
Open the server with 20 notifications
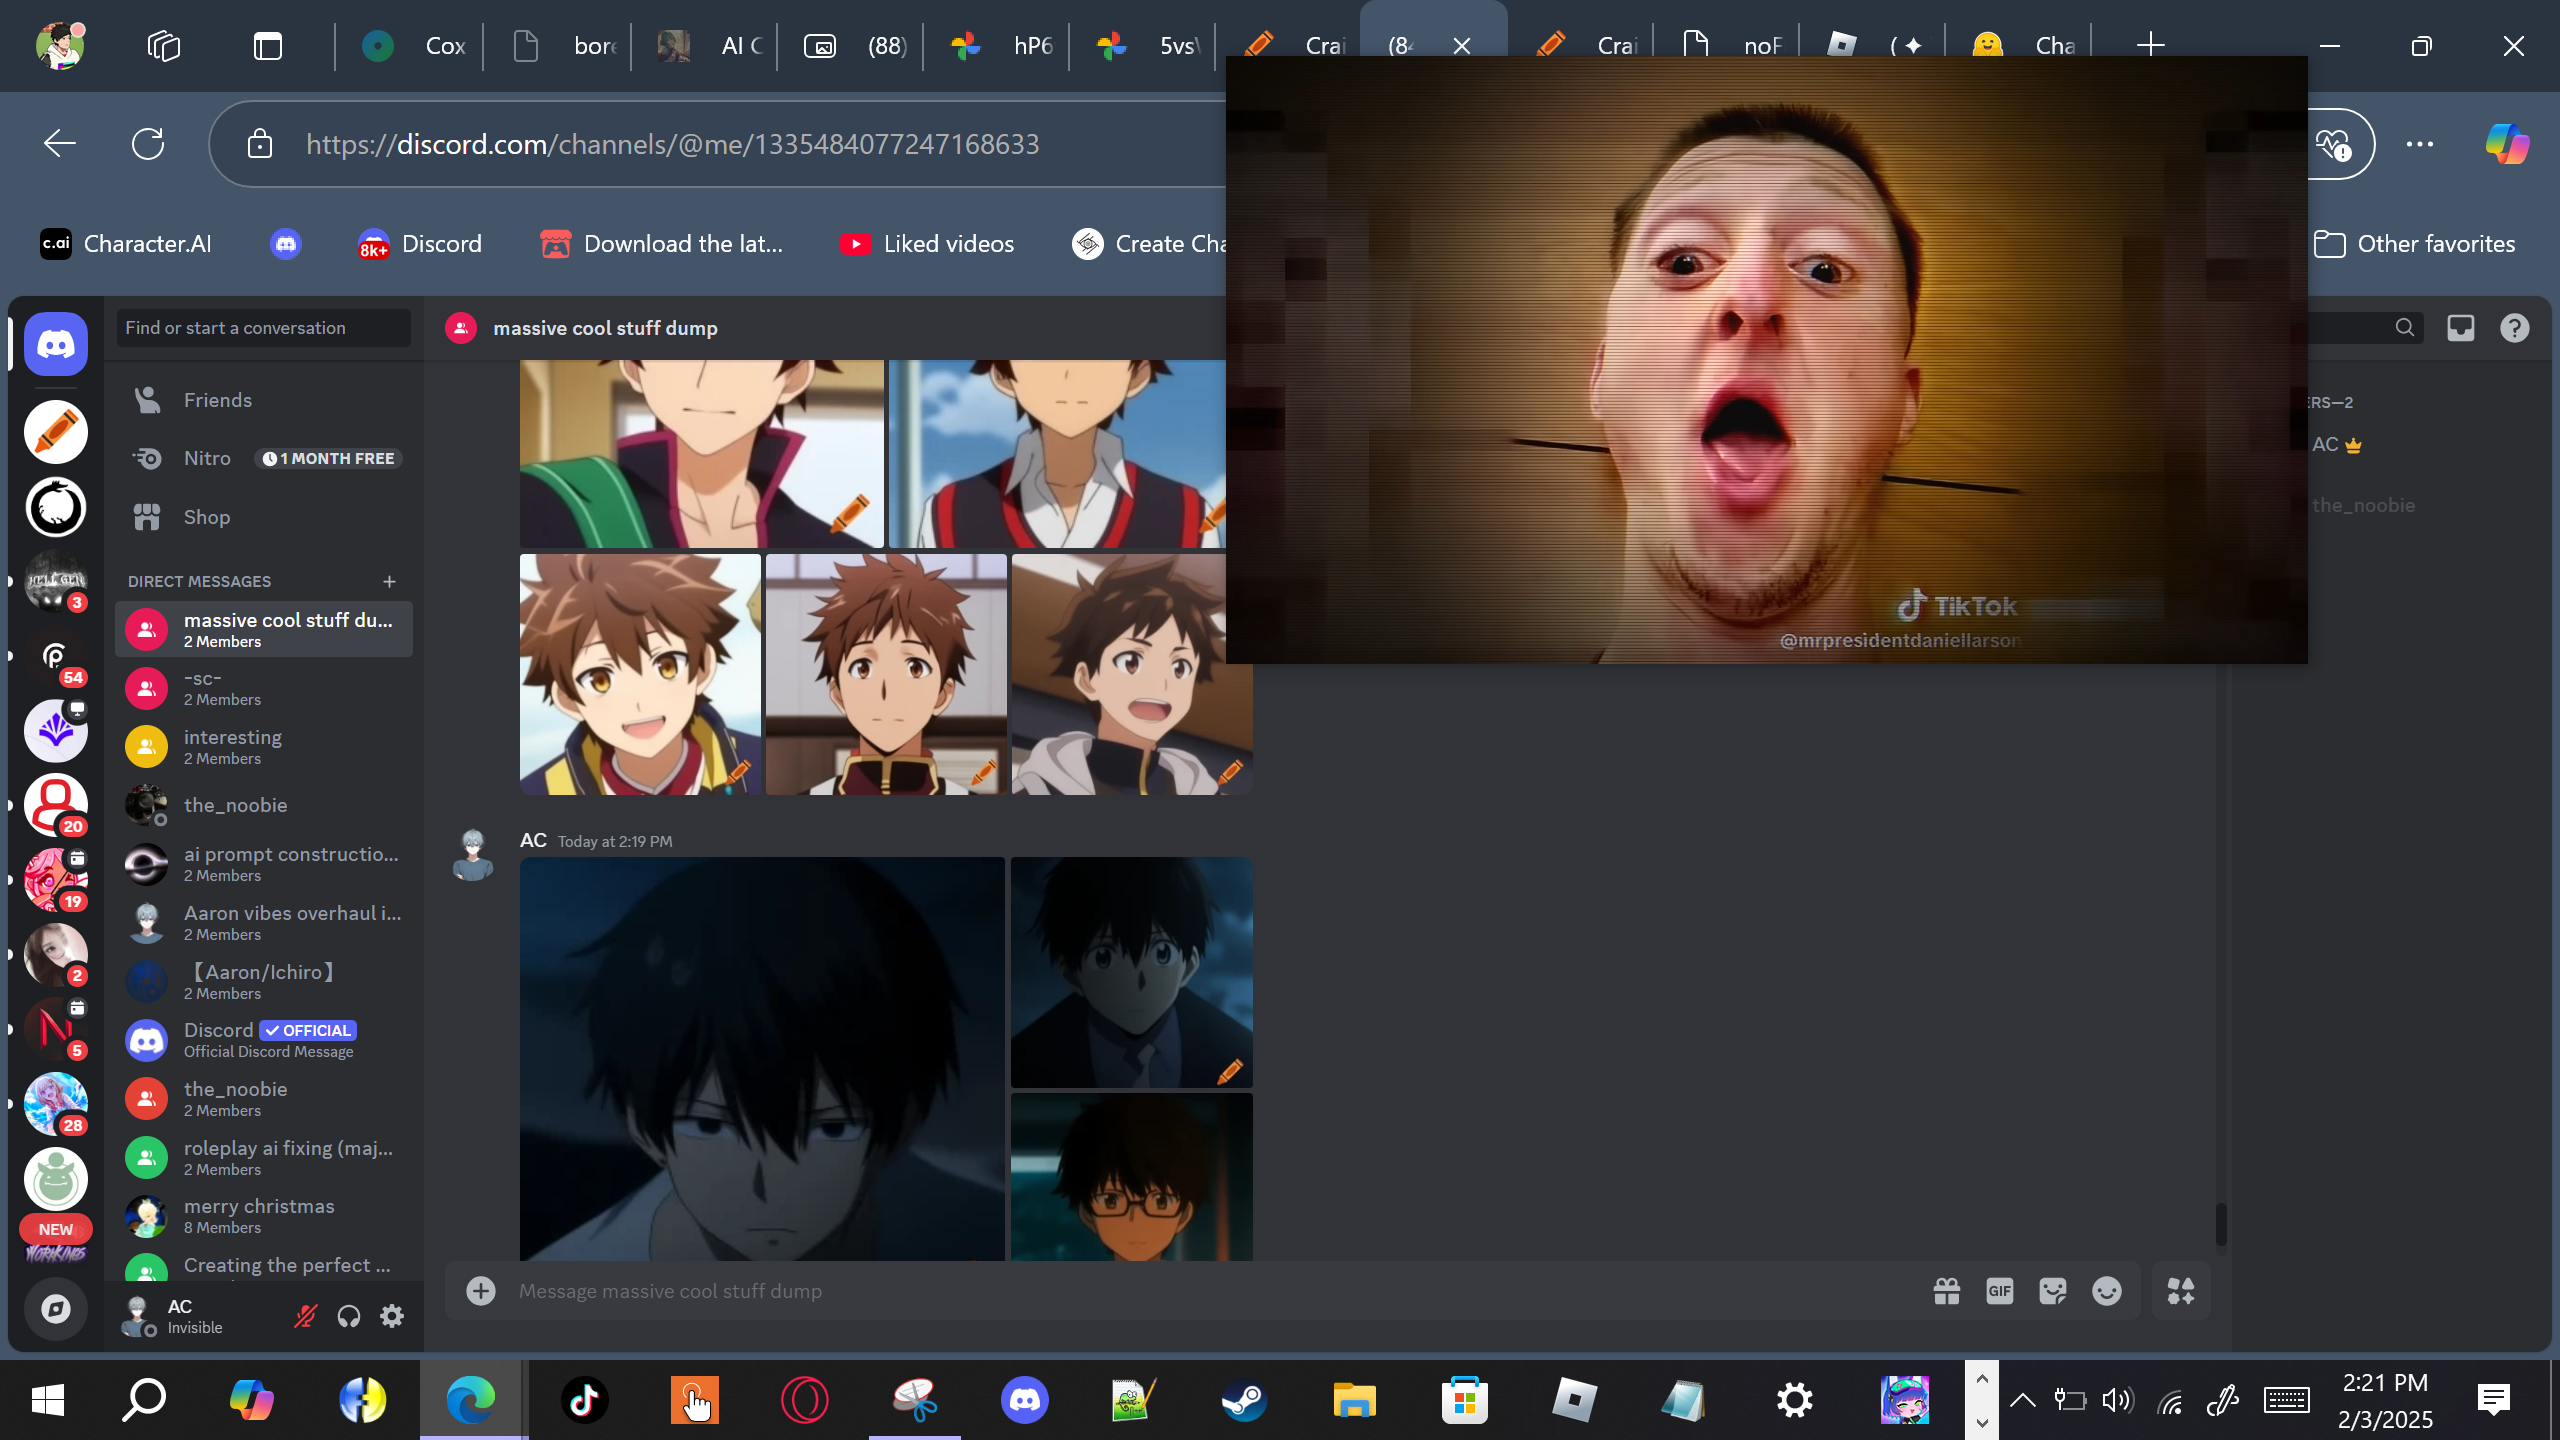click(x=56, y=805)
